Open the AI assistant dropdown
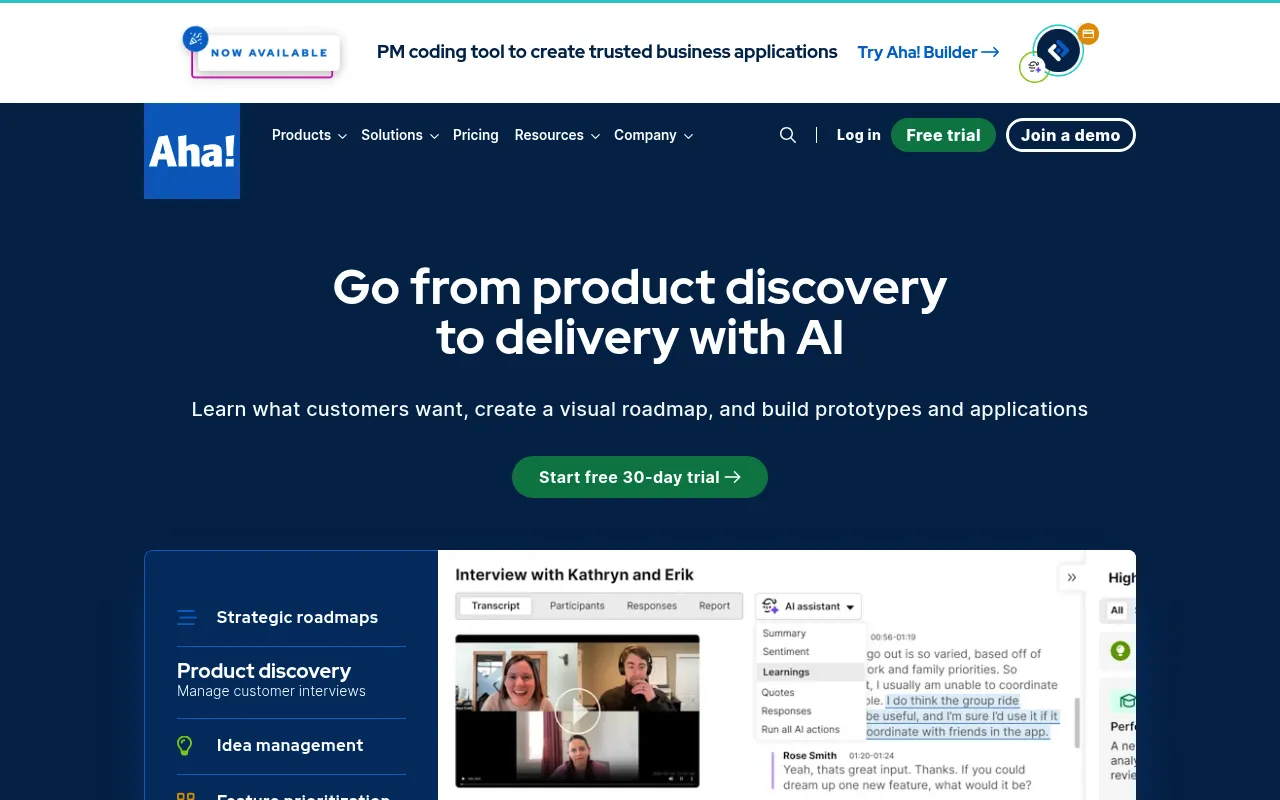This screenshot has width=1280, height=800. (x=808, y=606)
